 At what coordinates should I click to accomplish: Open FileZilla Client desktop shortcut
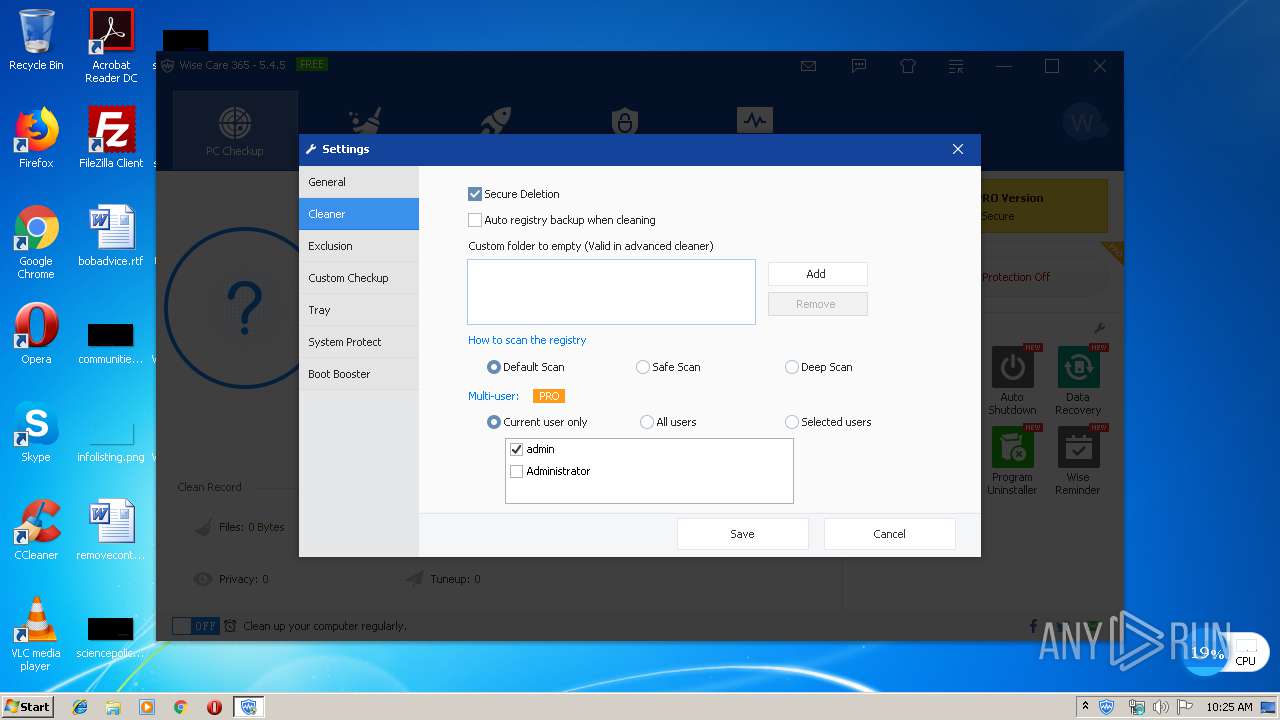pyautogui.click(x=111, y=138)
